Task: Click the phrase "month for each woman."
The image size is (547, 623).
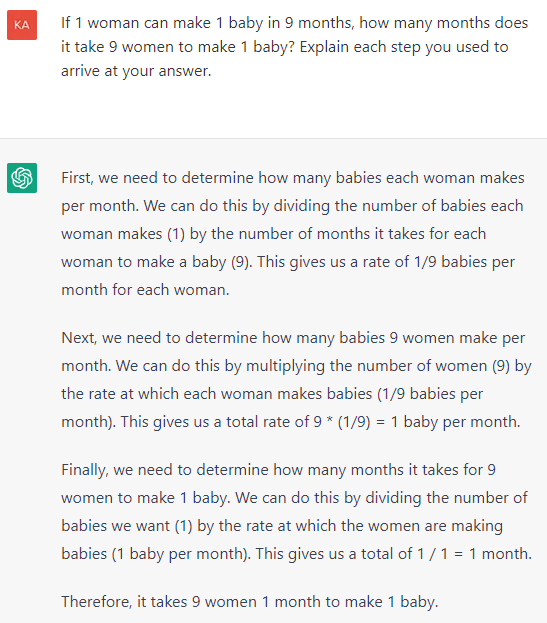Action: point(145,290)
